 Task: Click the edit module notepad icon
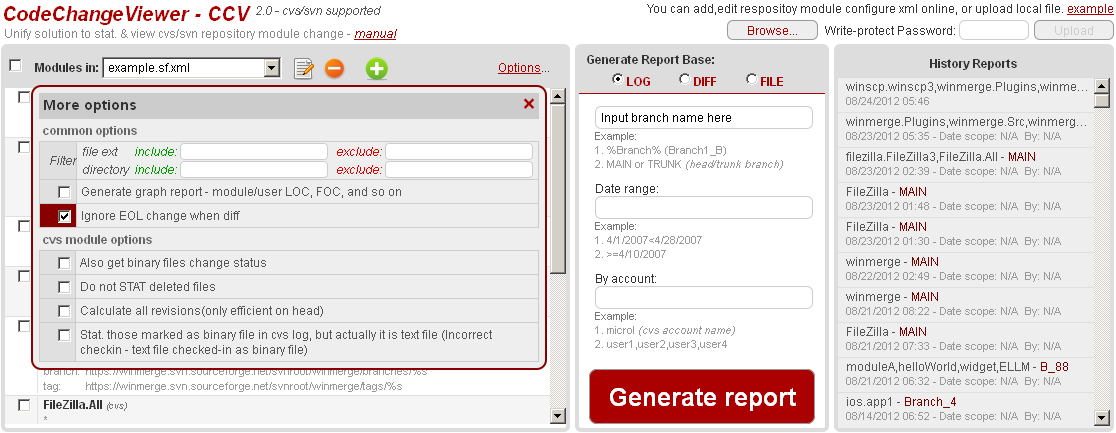tap(304, 68)
